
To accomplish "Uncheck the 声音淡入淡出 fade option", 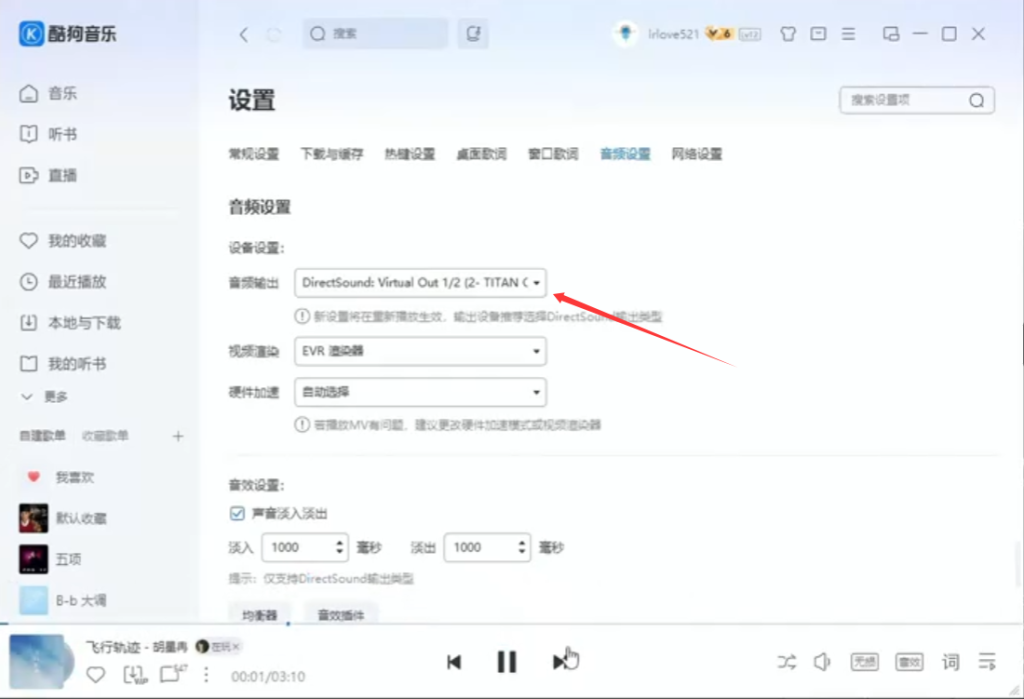I will coord(237,512).
